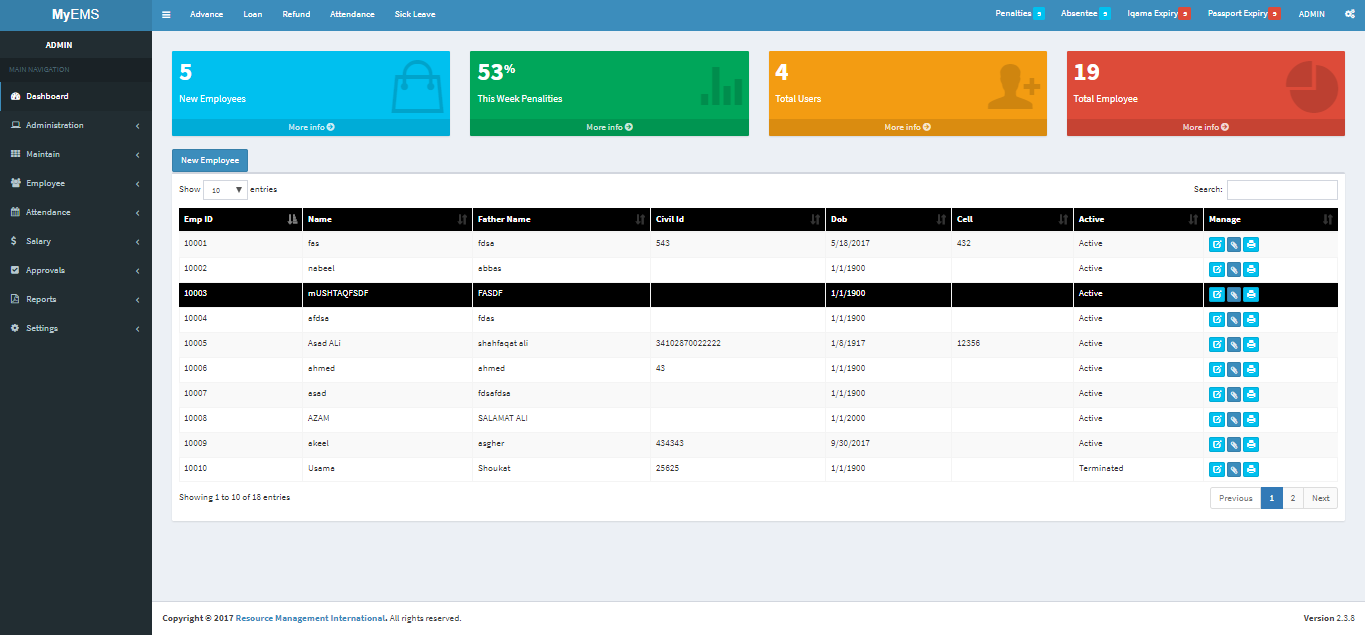Click edit icon for employee 10001
Screen dimensions: 1365x635
[x=1216, y=244]
